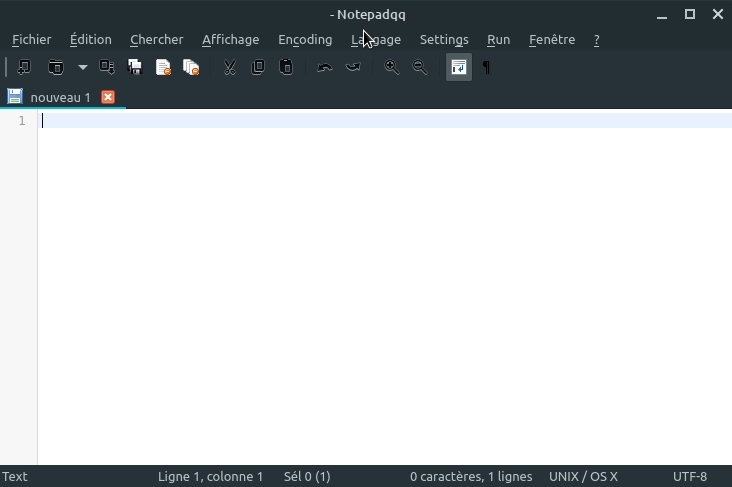Click line number 1 in the gutter
This screenshot has height=487, width=732.
(x=21, y=121)
